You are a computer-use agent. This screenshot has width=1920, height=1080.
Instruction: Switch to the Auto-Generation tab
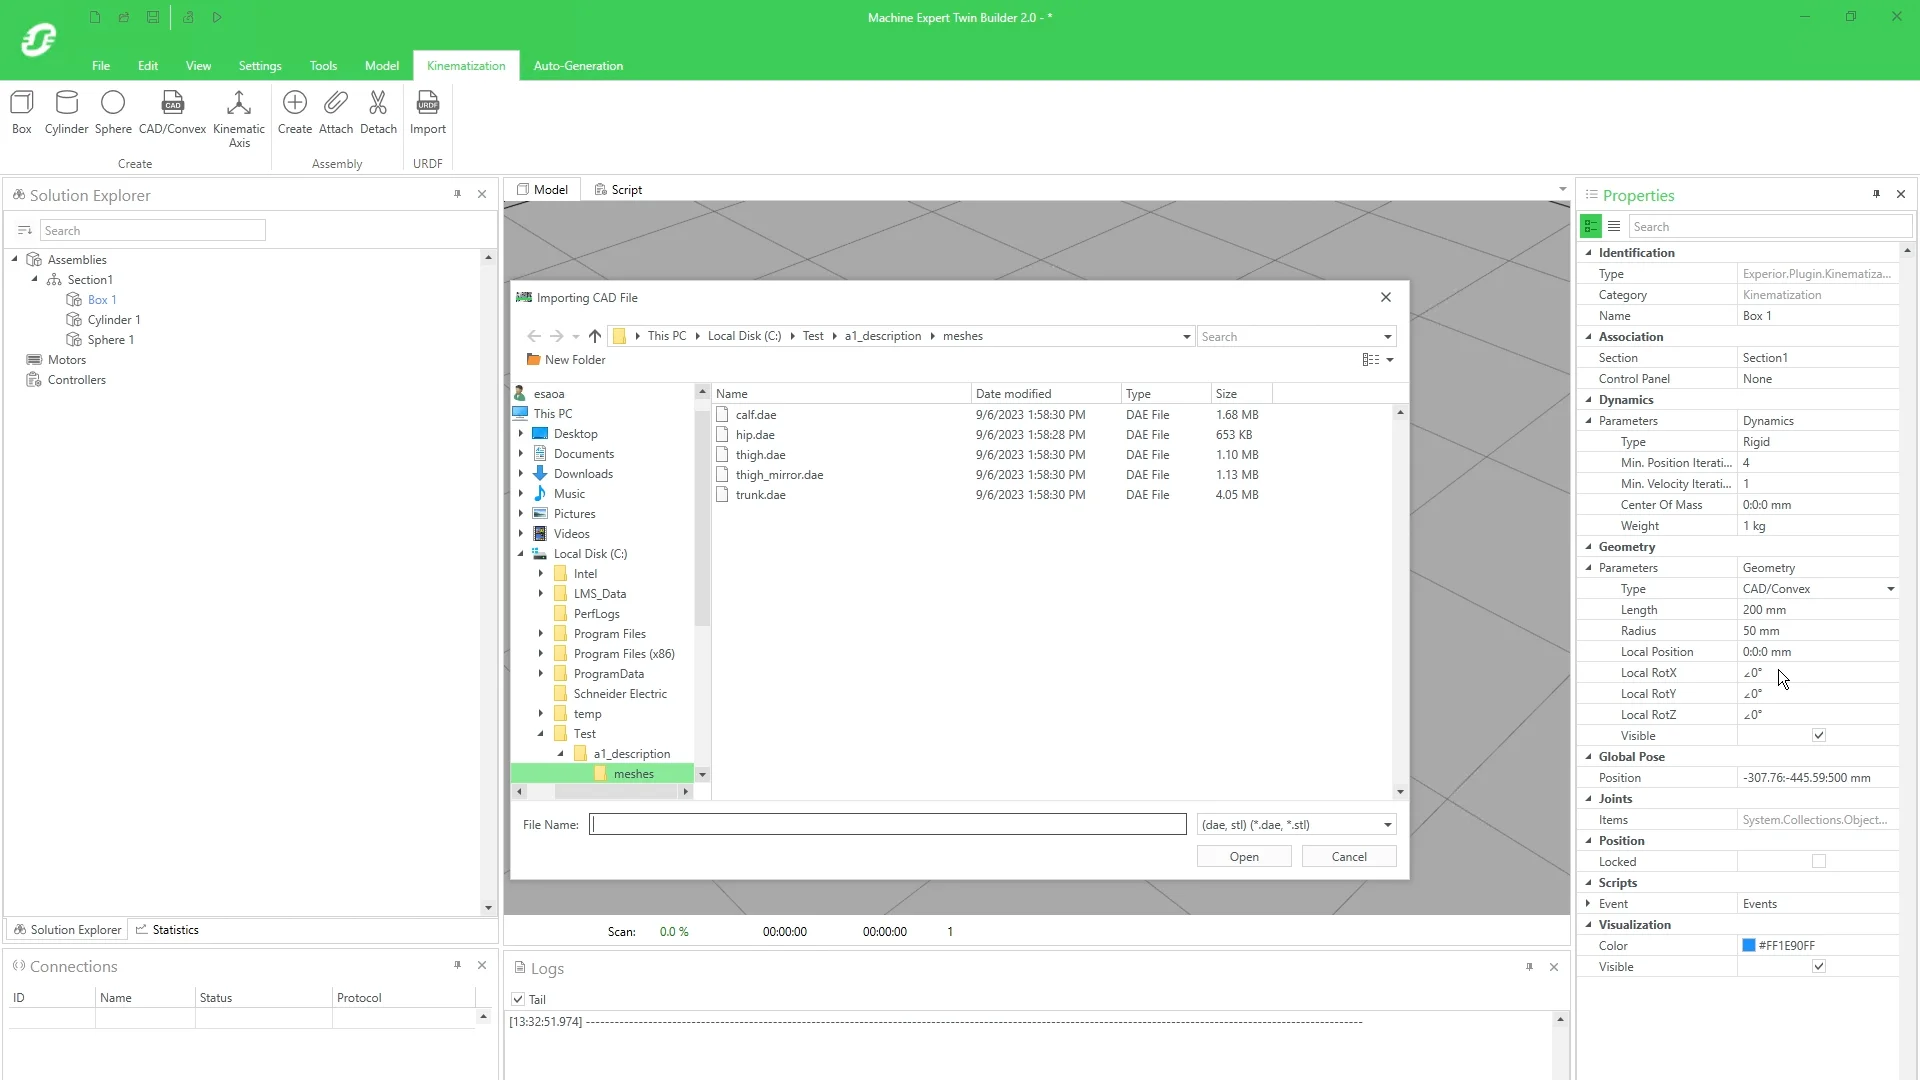578,65
